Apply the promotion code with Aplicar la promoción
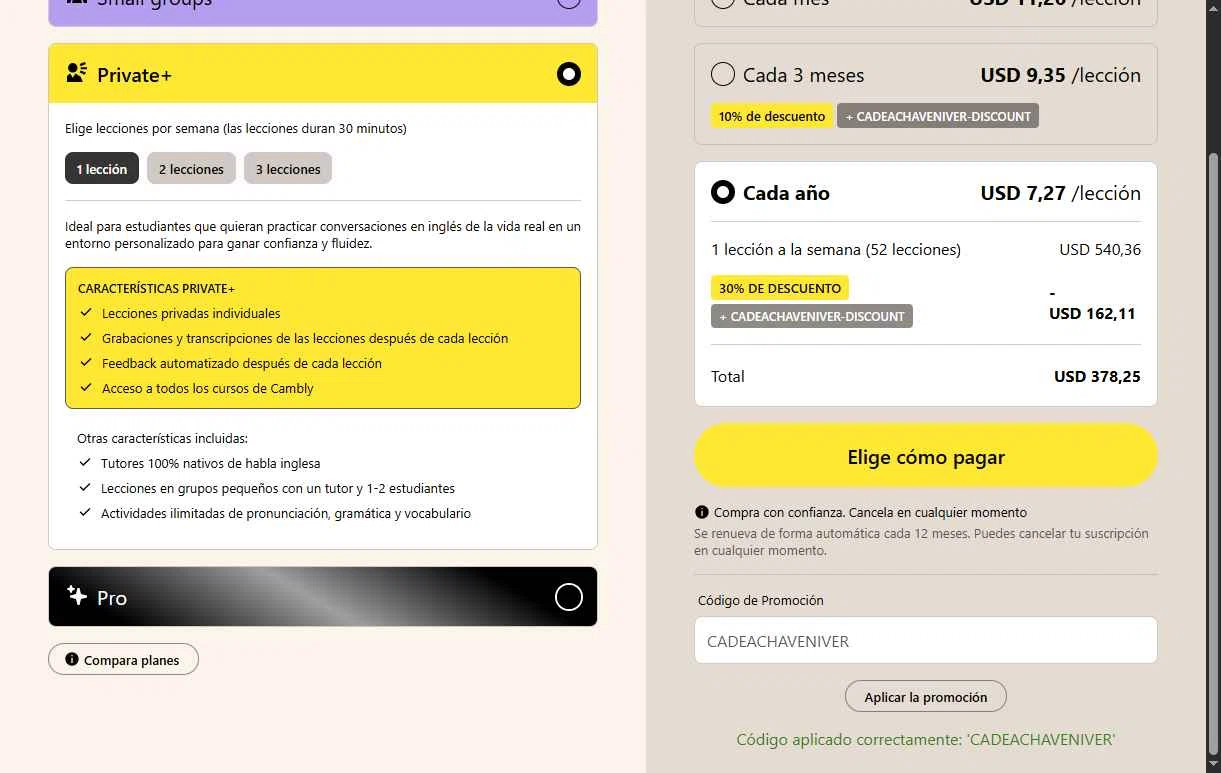The height and width of the screenshot is (773, 1221). tap(926, 697)
